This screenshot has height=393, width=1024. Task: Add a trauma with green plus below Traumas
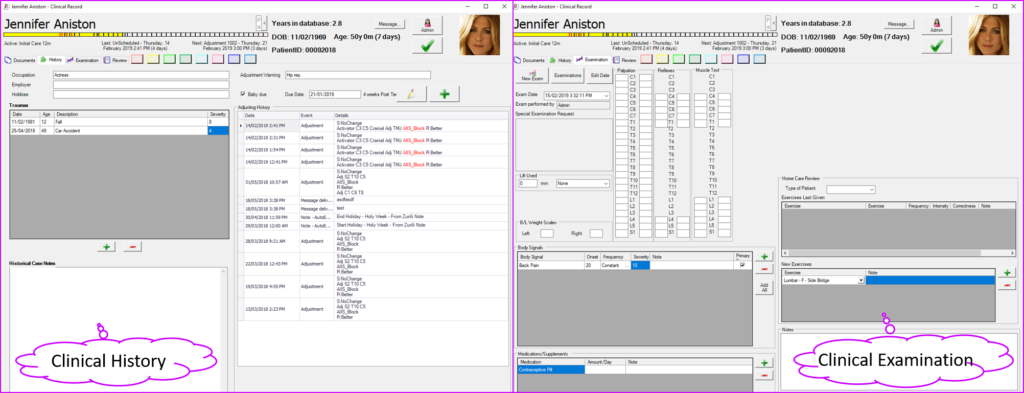click(106, 247)
